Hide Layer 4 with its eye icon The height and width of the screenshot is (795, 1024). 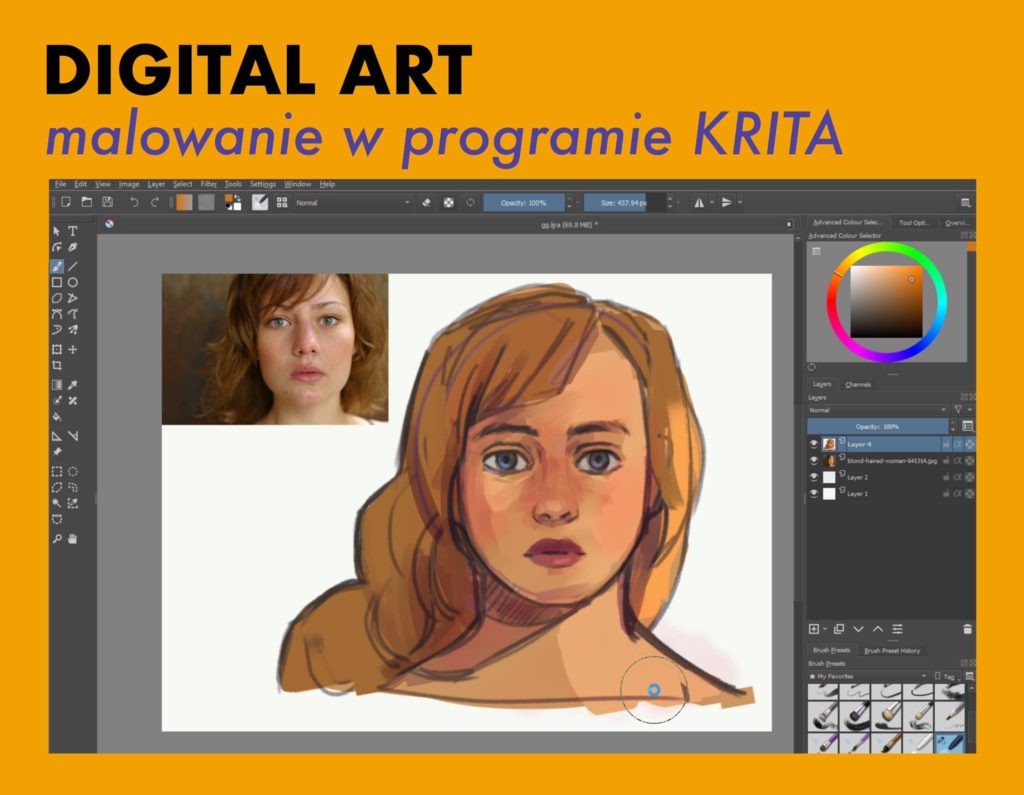point(814,444)
